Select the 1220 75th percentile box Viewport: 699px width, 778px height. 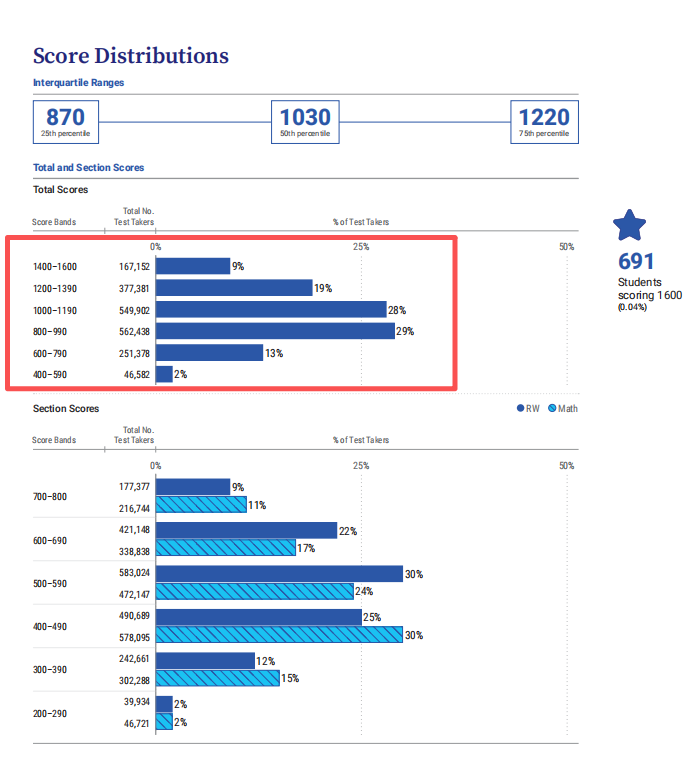(x=544, y=122)
